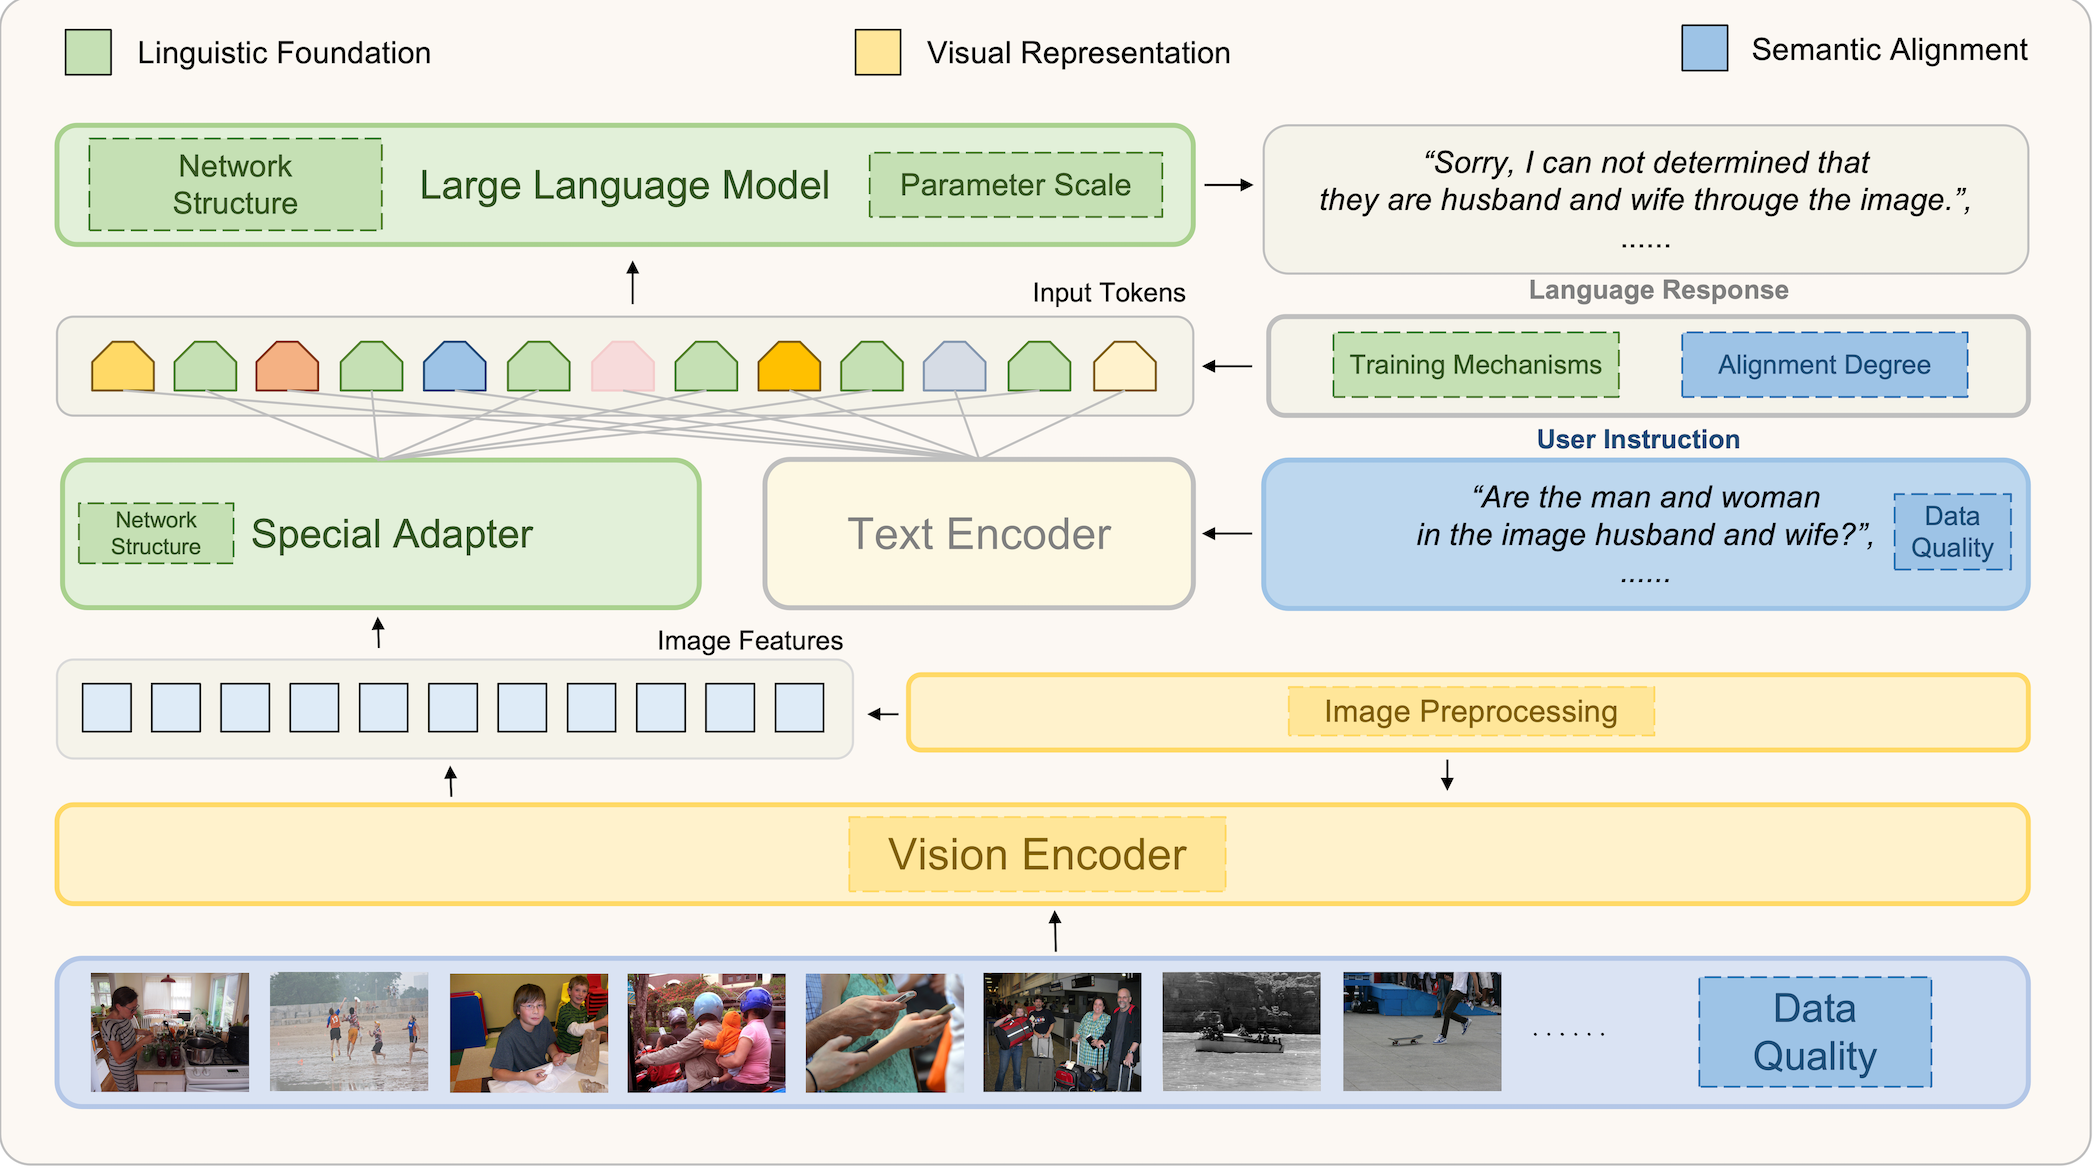Select the Large Language Model label

click(625, 185)
